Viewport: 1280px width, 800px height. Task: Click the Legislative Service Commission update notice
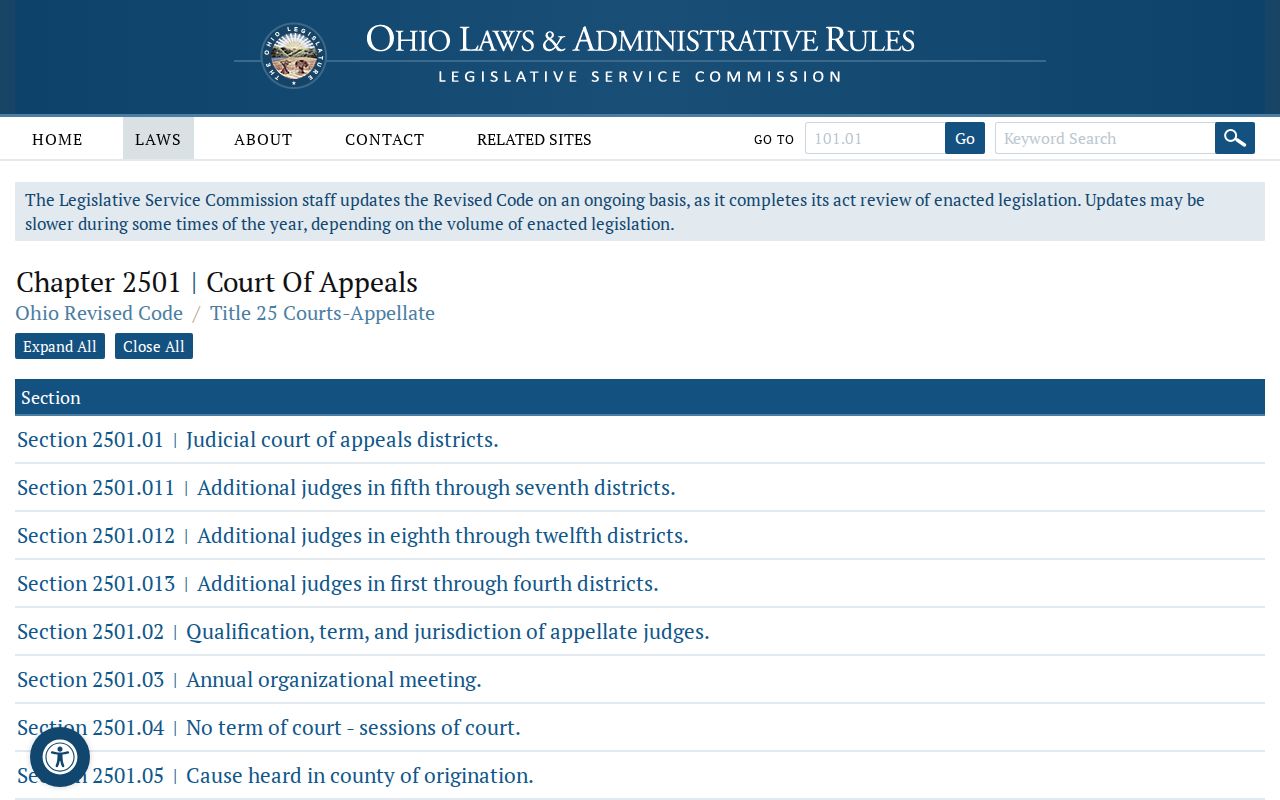click(x=640, y=212)
